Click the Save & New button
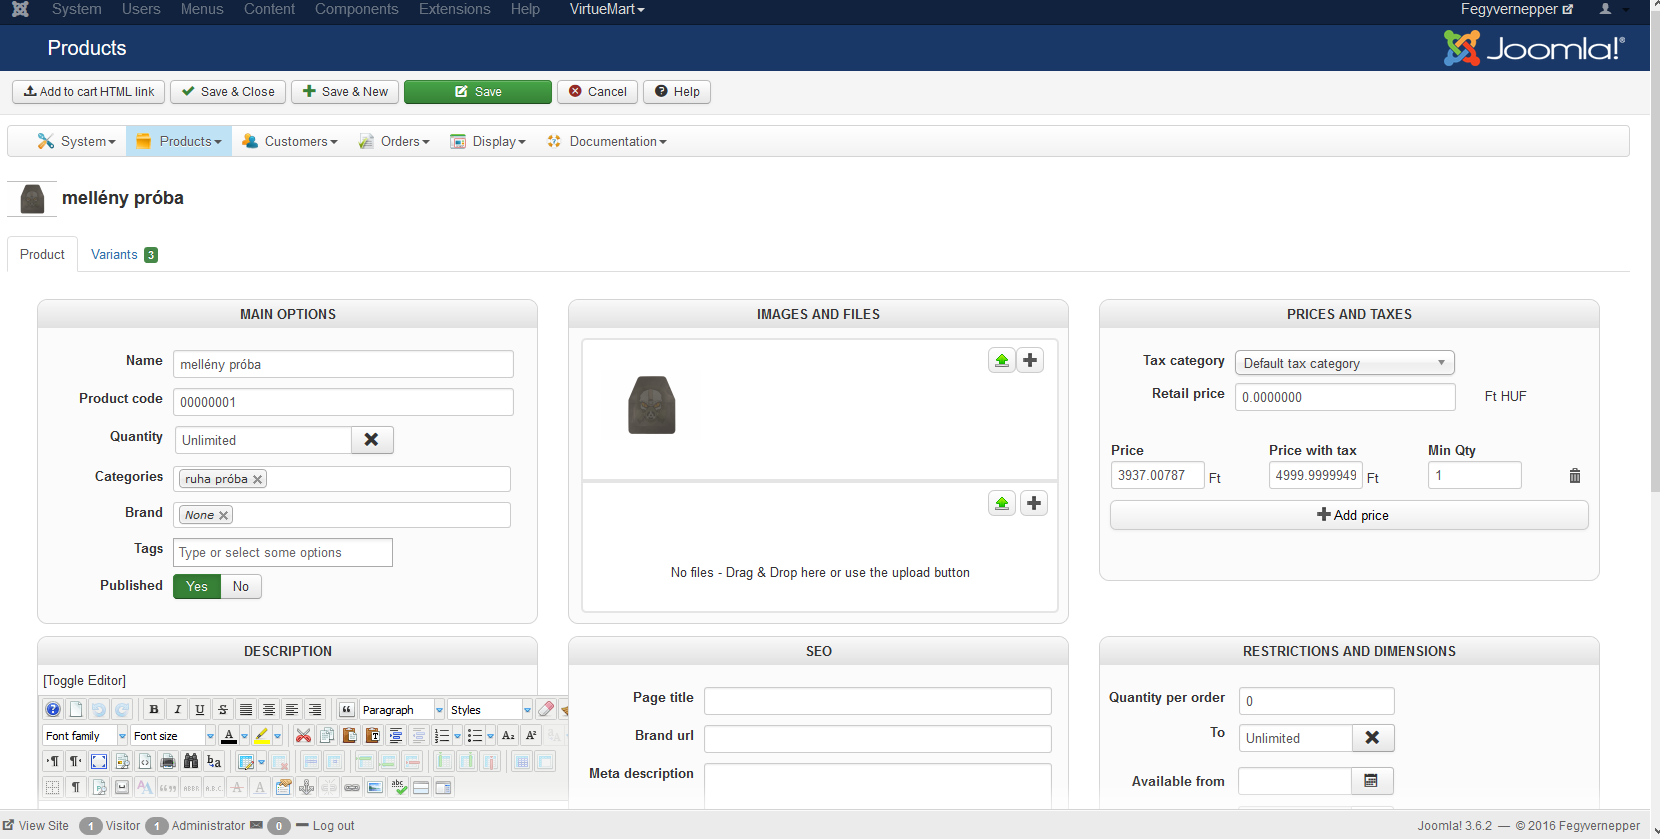Viewport: 1660px width, 839px height. [345, 92]
